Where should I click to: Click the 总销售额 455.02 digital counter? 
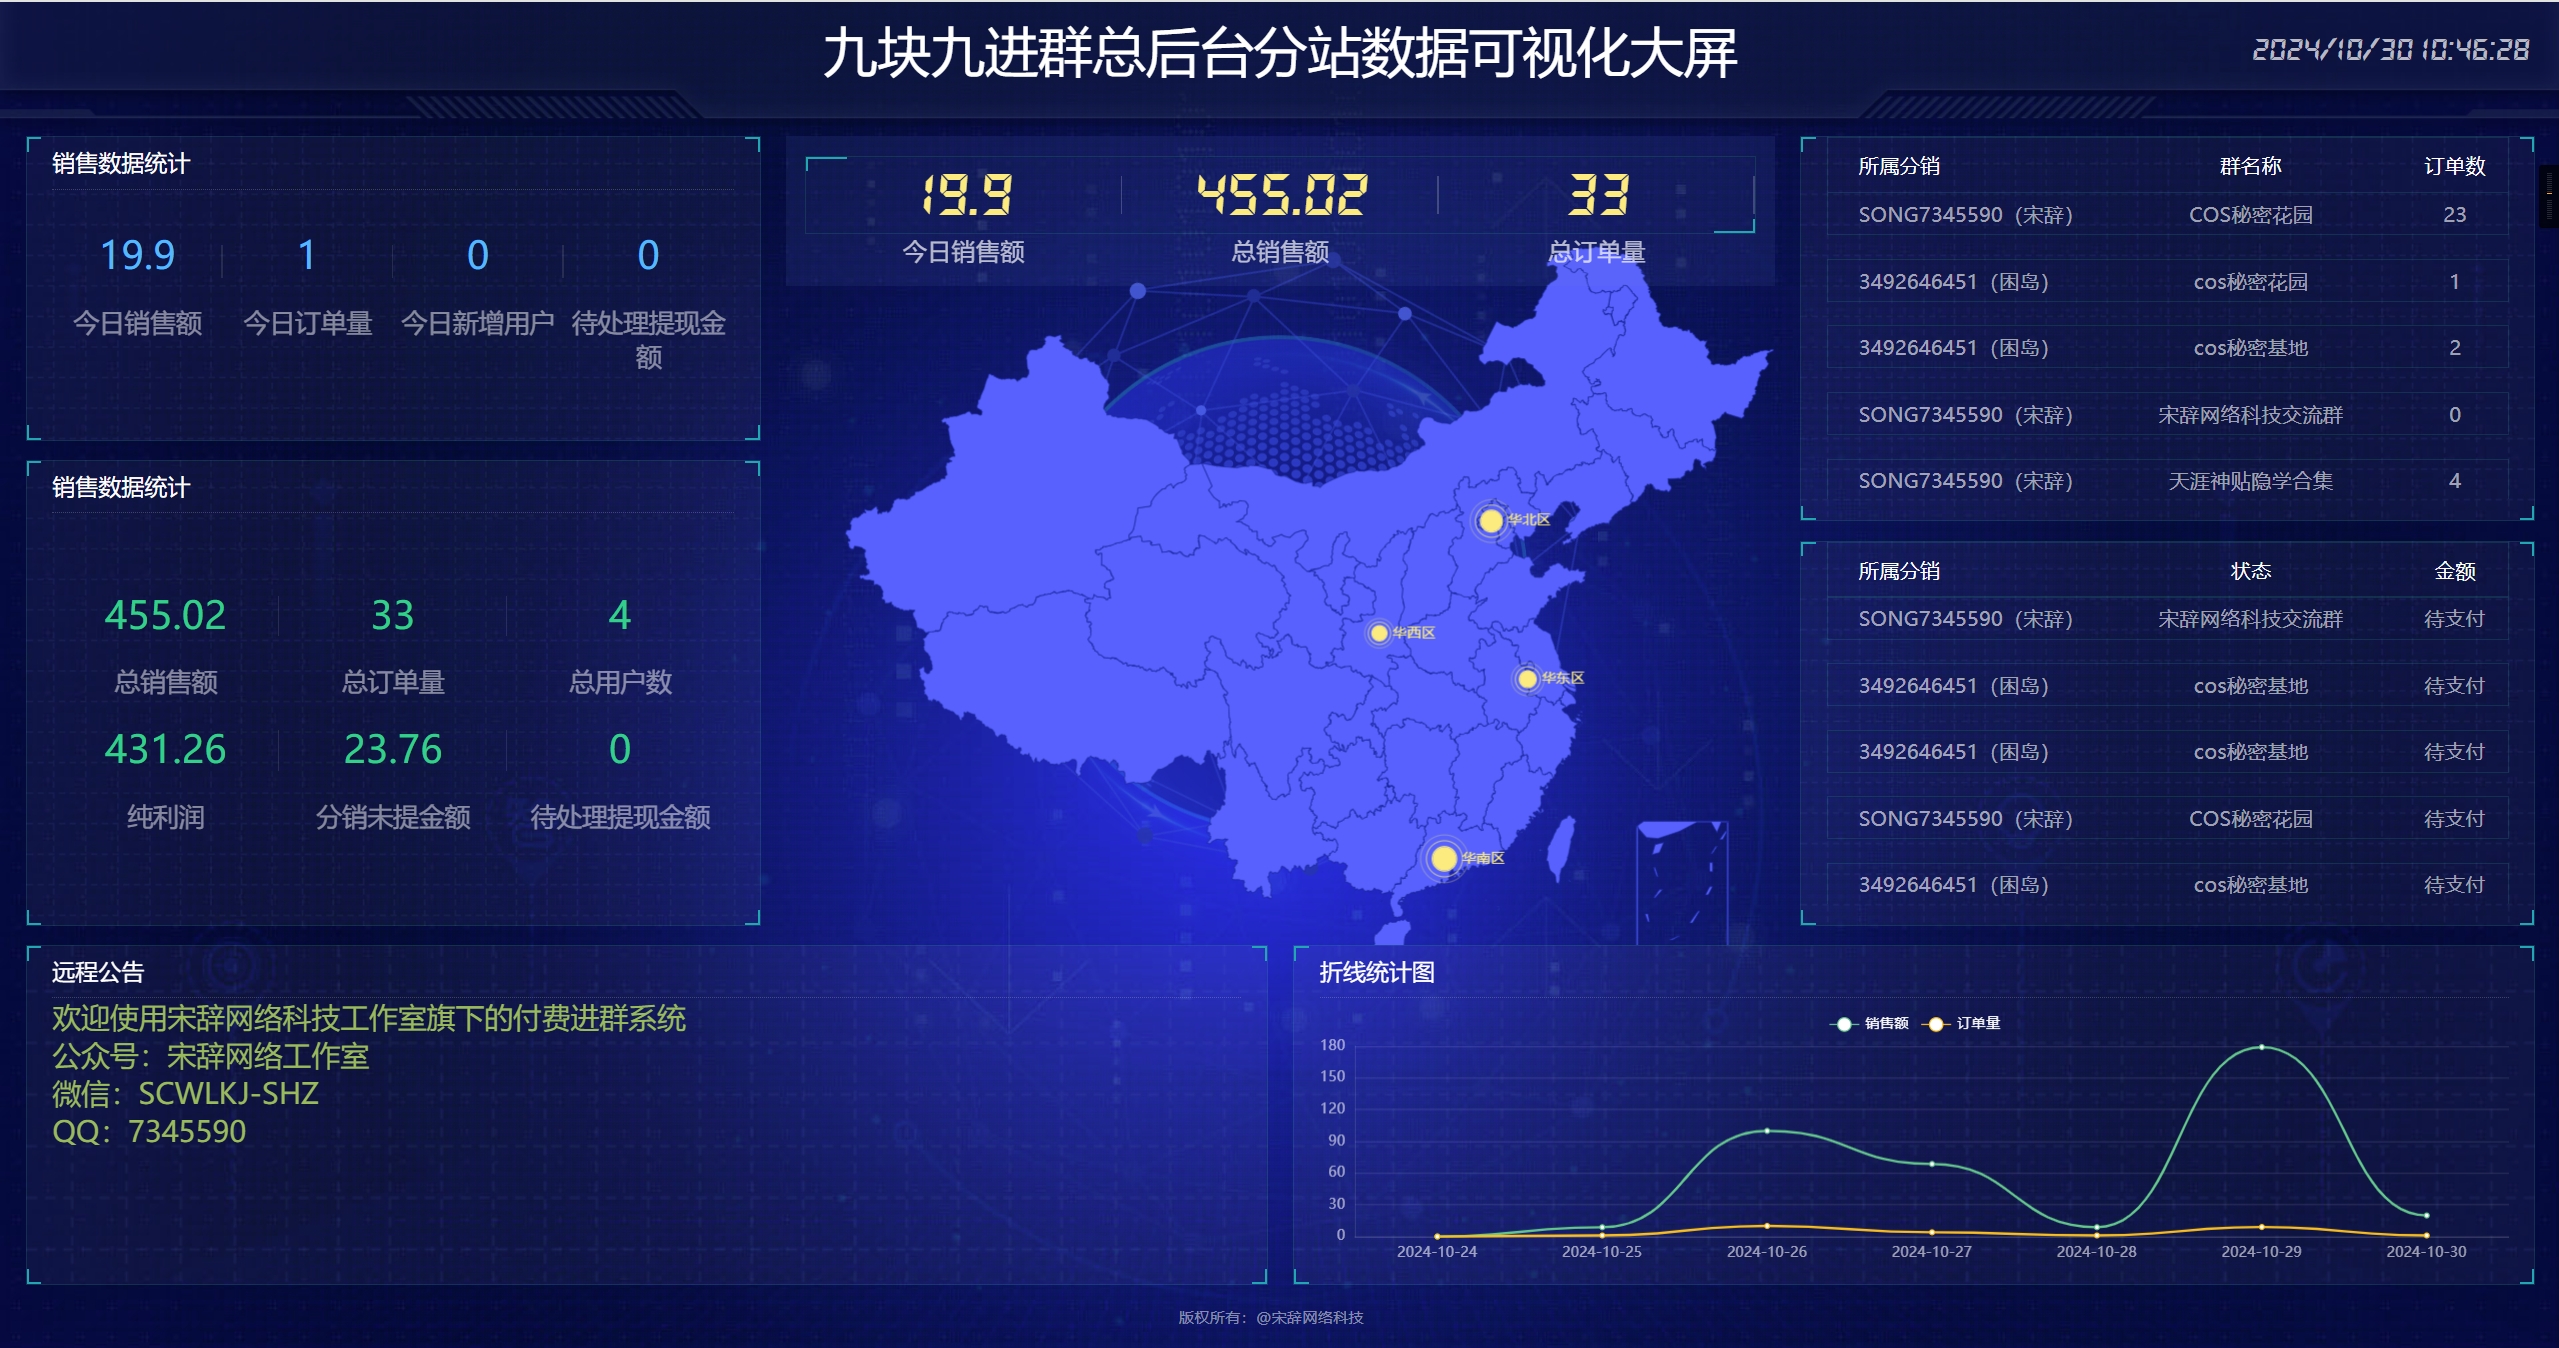[x=1281, y=195]
